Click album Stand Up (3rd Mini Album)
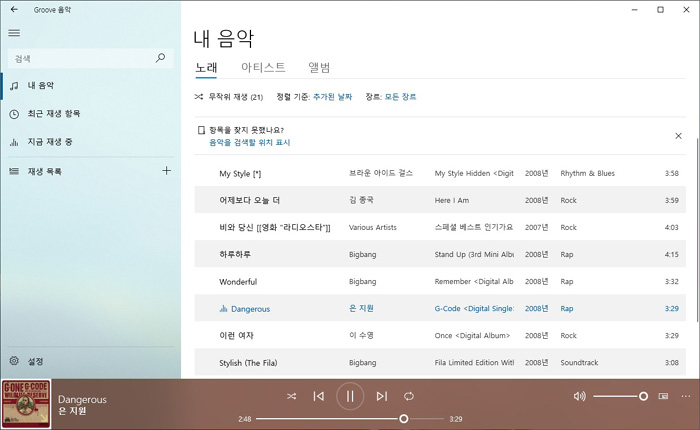Image resolution: width=700 pixels, height=430 pixels. pos(474,255)
